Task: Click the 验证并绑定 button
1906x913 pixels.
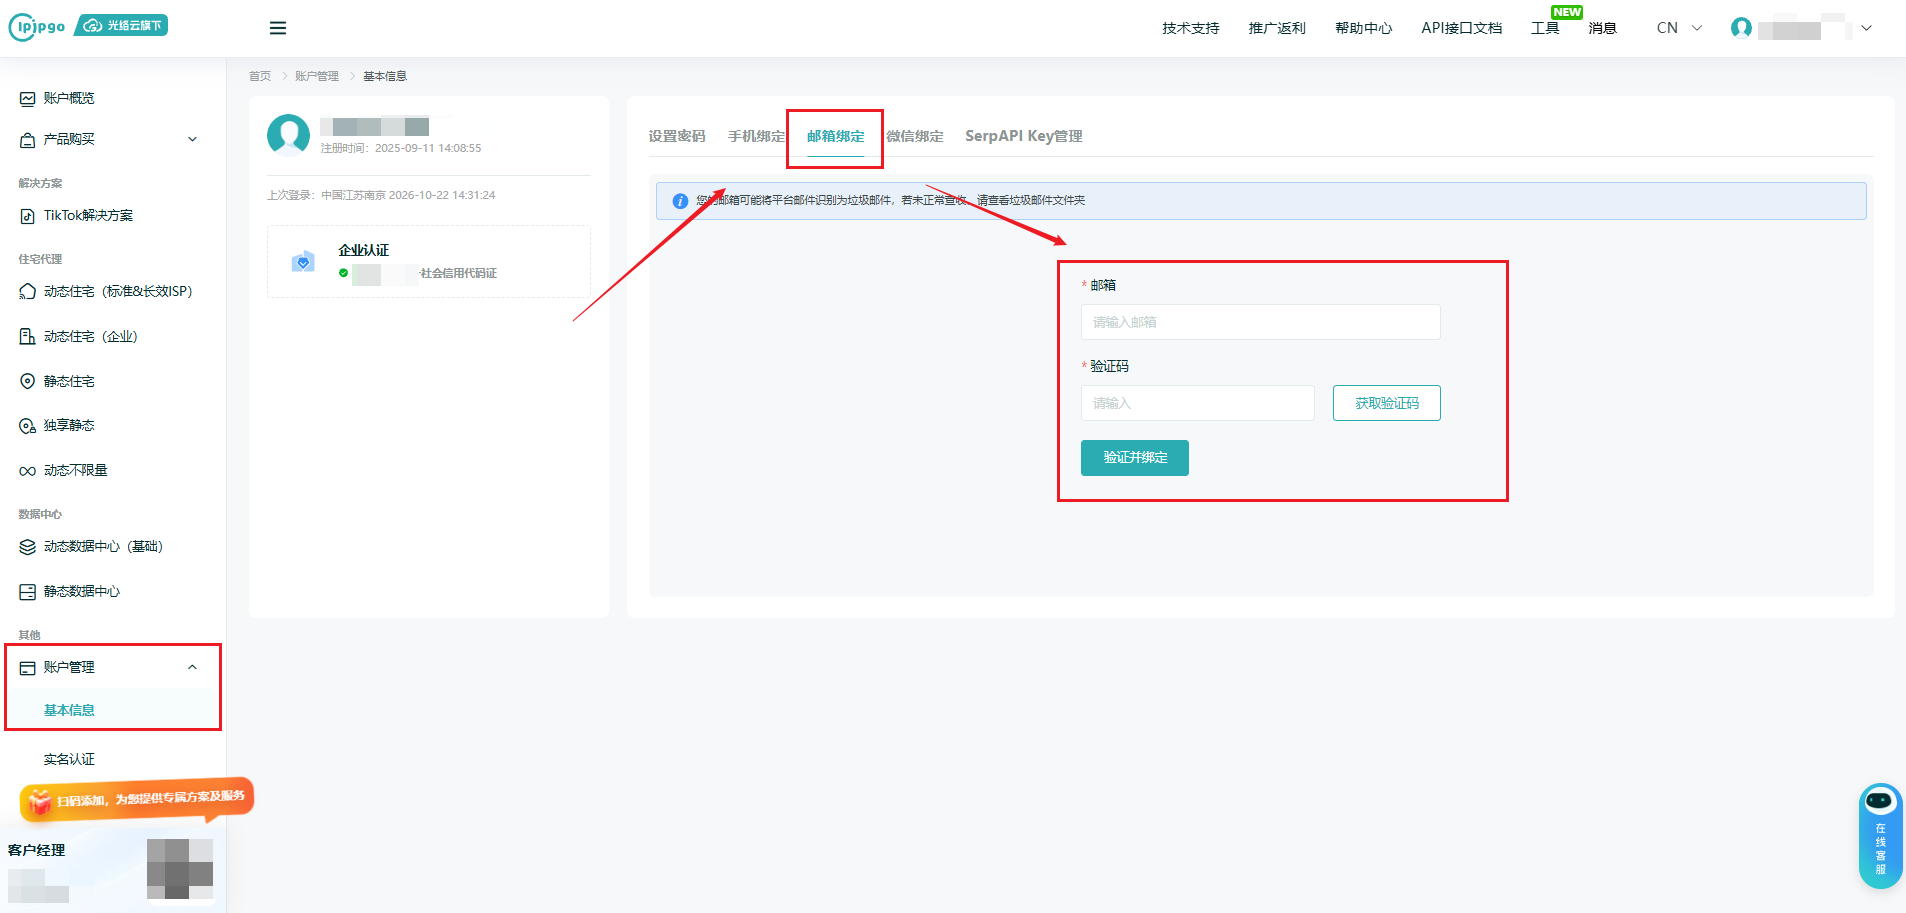Action: pyautogui.click(x=1135, y=458)
